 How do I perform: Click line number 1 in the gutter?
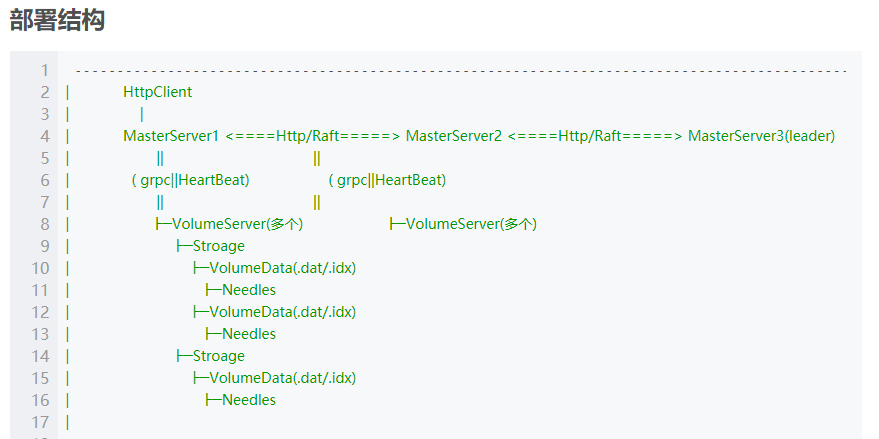pos(44,70)
